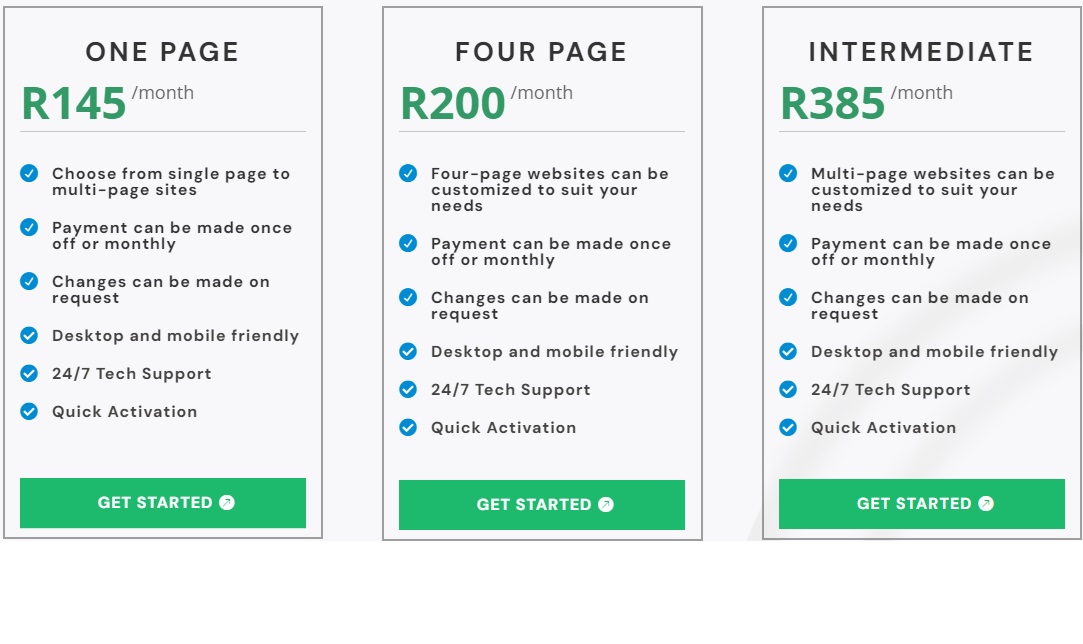Select the ONE PAGE plan heading
The width and height of the screenshot is (1083, 644).
162,52
